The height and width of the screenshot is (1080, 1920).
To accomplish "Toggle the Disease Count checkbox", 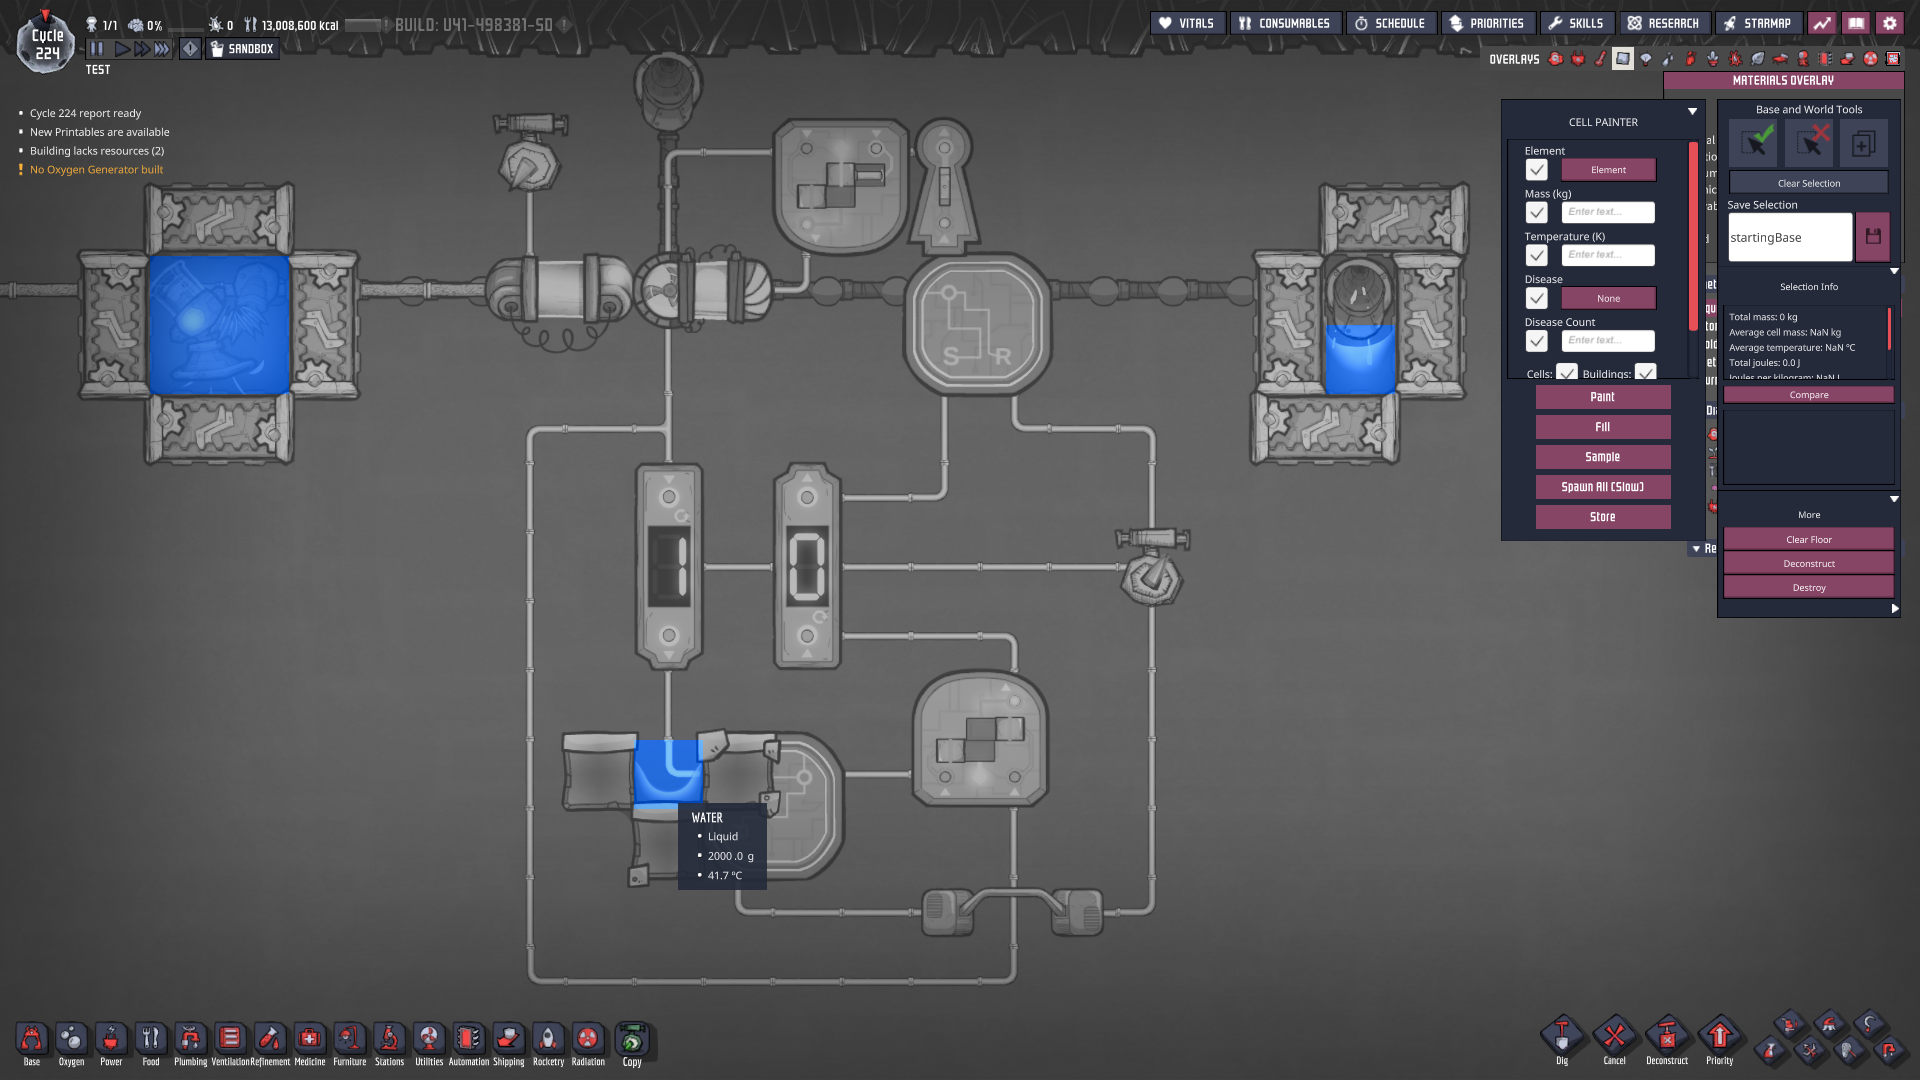I will [1537, 341].
